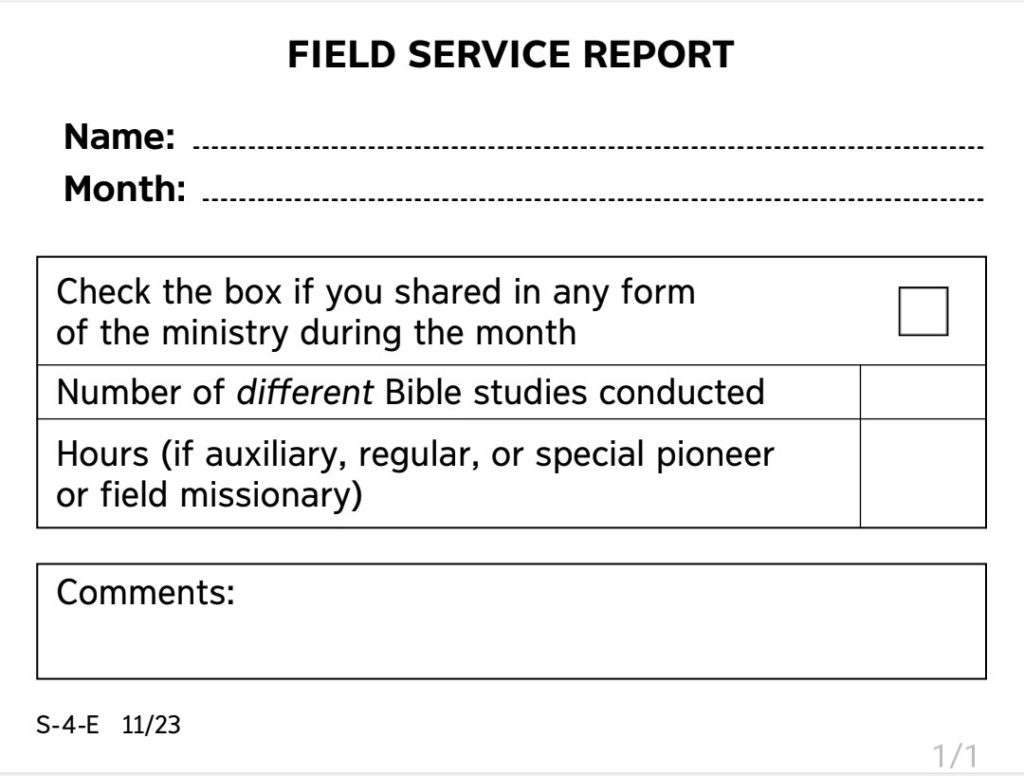Click the 1/1 page indicator

click(955, 756)
